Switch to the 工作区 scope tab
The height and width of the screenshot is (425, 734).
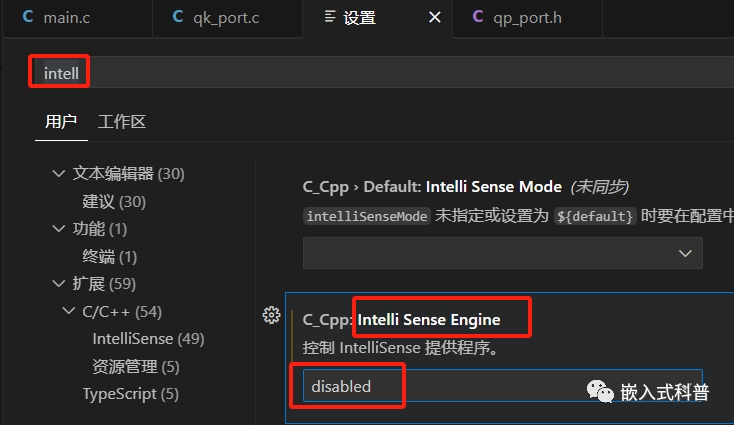[122, 122]
